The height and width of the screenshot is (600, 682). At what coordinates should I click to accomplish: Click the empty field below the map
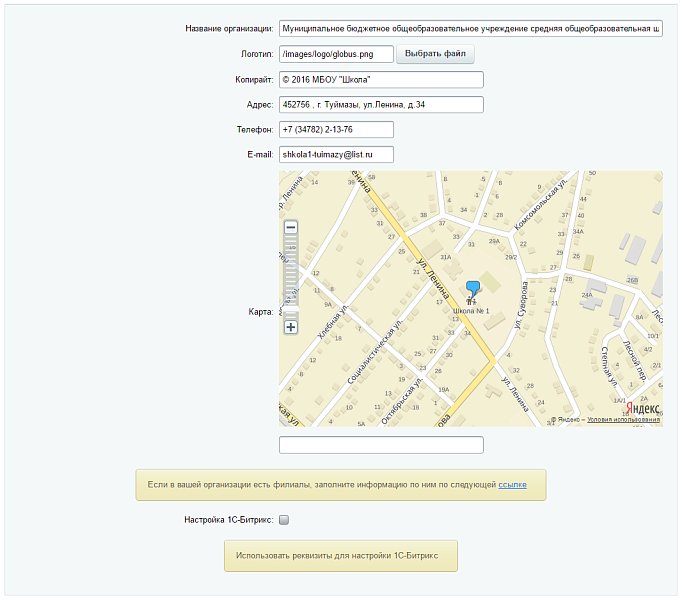pos(381,445)
